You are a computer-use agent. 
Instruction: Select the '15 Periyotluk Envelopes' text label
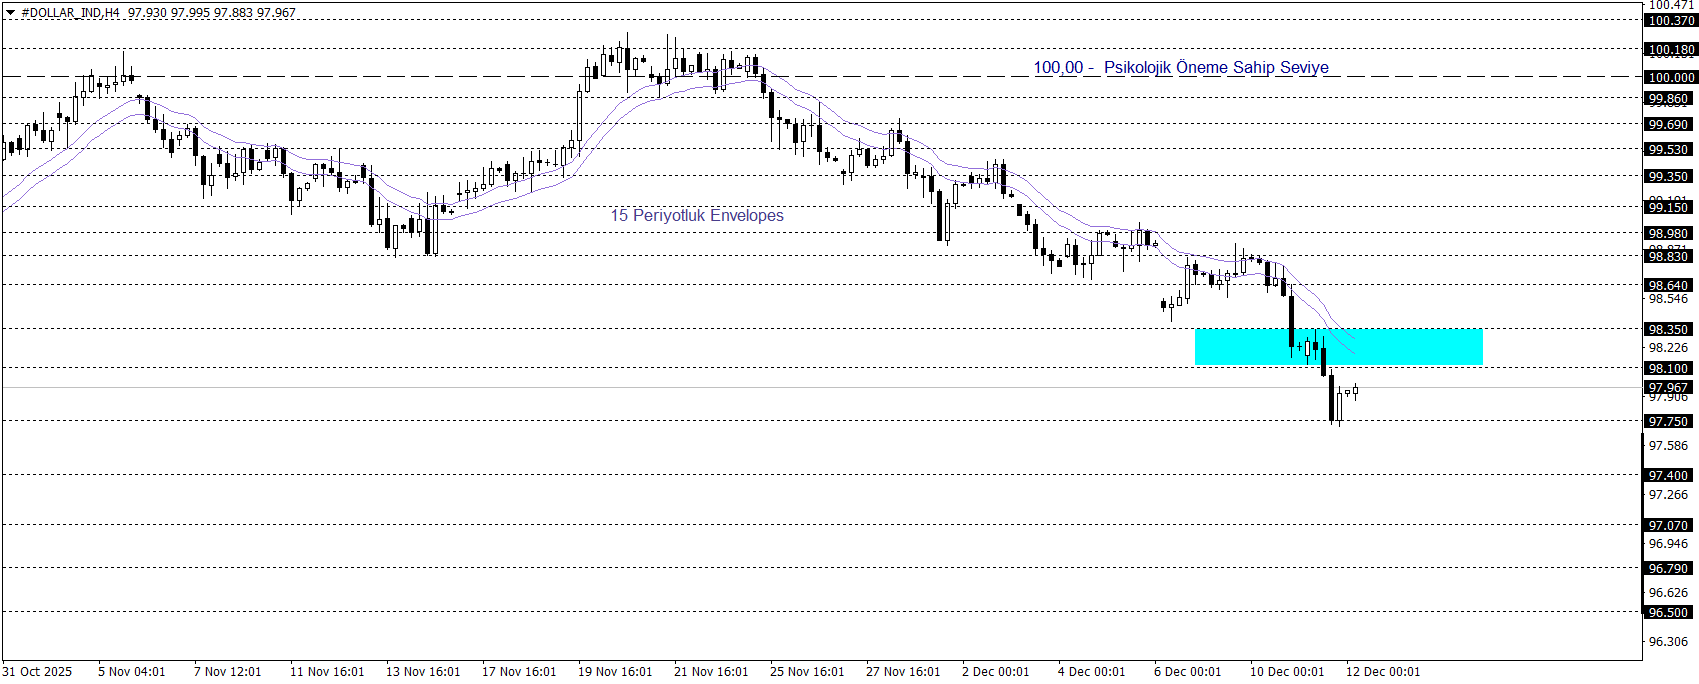(x=697, y=215)
